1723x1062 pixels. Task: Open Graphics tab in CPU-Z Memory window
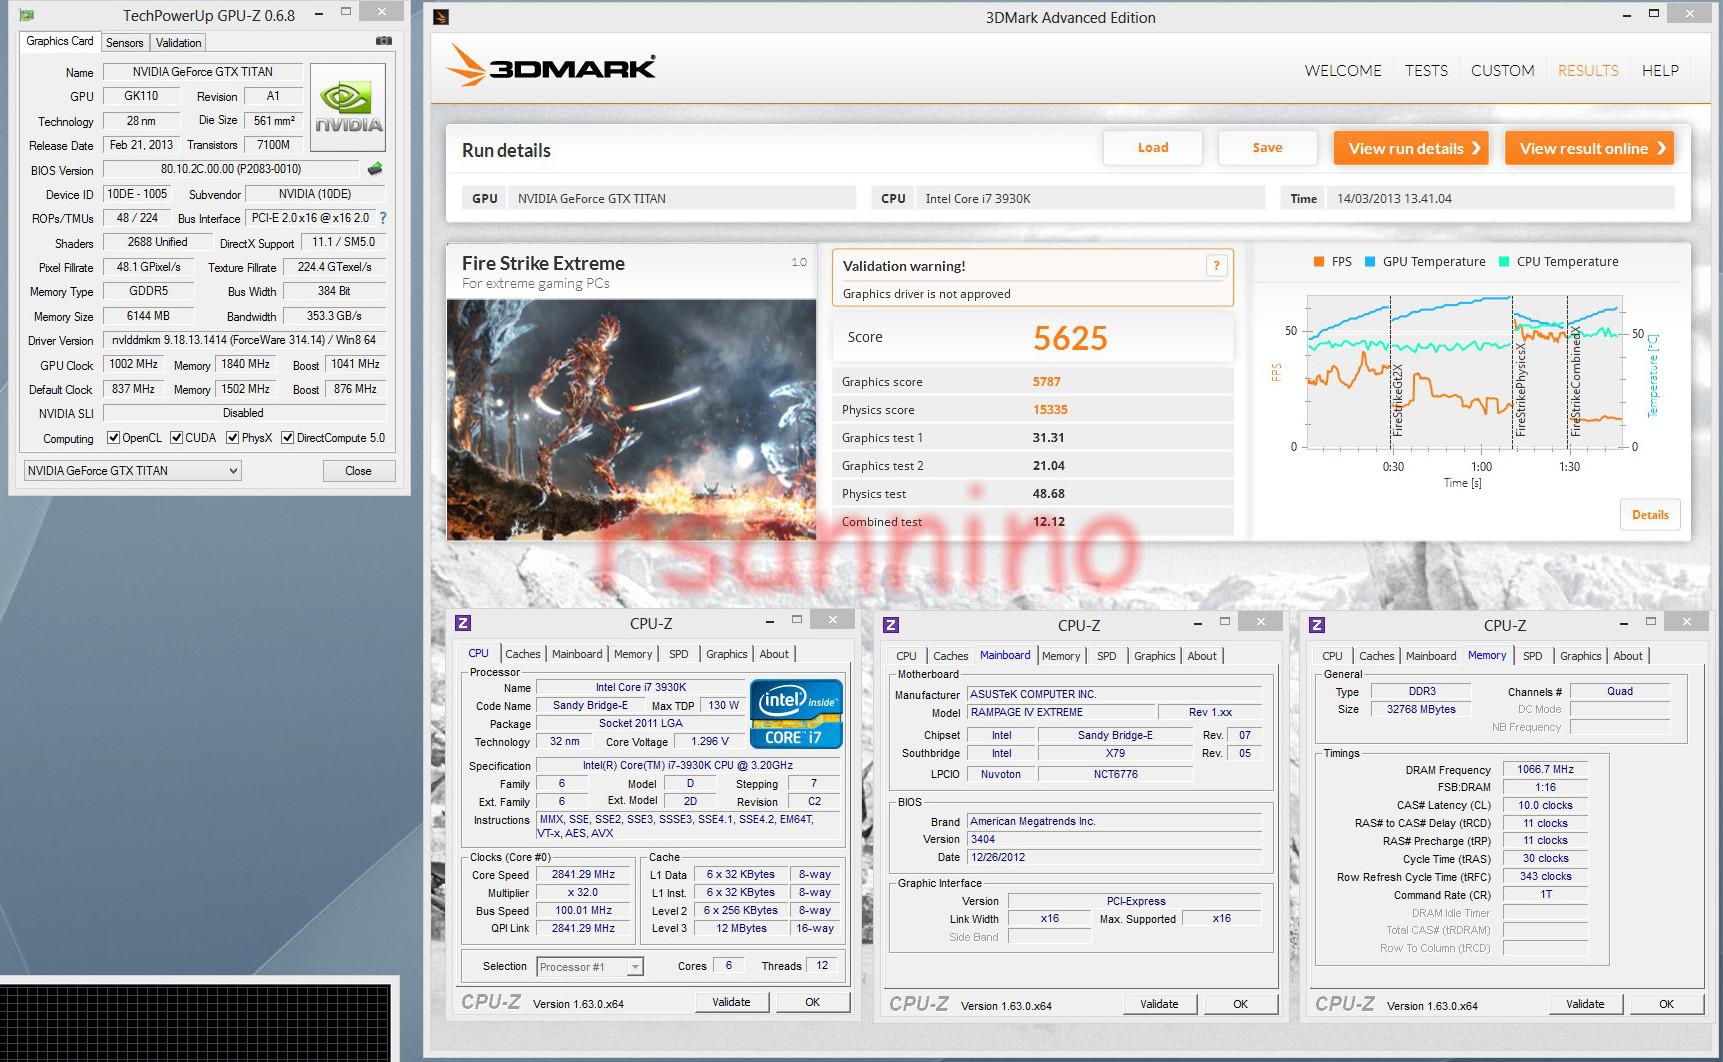point(1580,656)
